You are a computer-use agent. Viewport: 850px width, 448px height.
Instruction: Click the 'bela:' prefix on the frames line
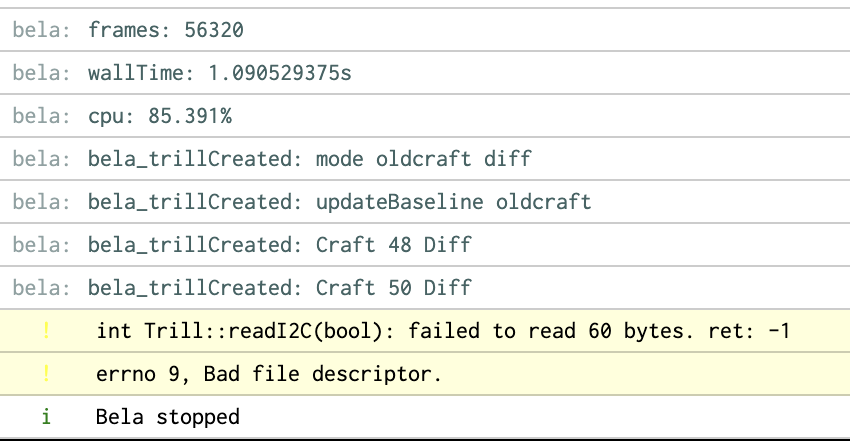coord(42,30)
